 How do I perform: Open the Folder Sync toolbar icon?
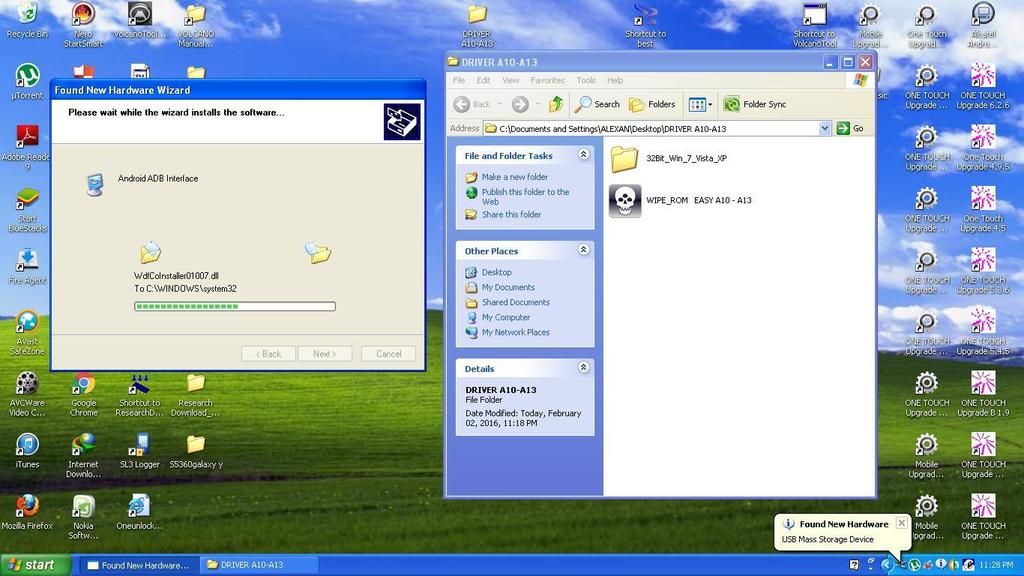[x=754, y=104]
